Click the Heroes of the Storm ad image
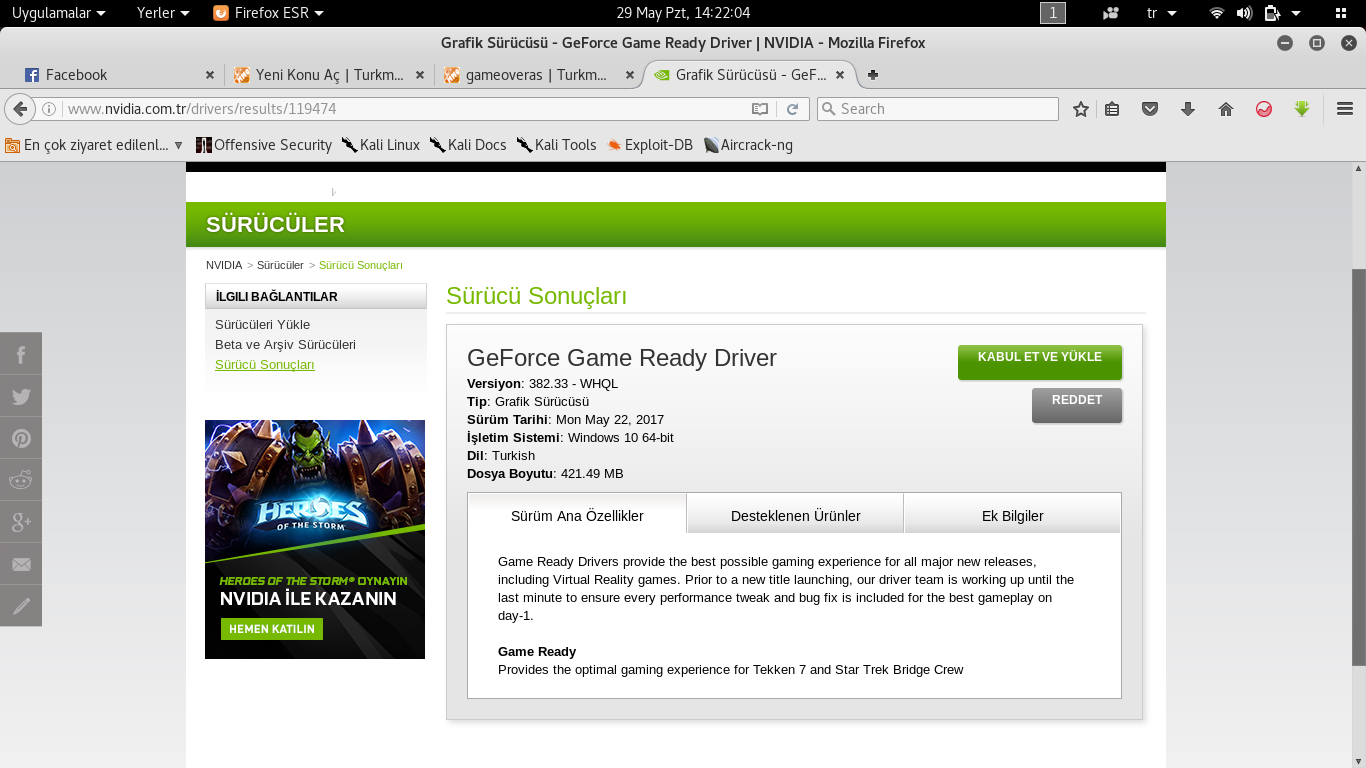This screenshot has width=1366, height=768. click(315, 539)
